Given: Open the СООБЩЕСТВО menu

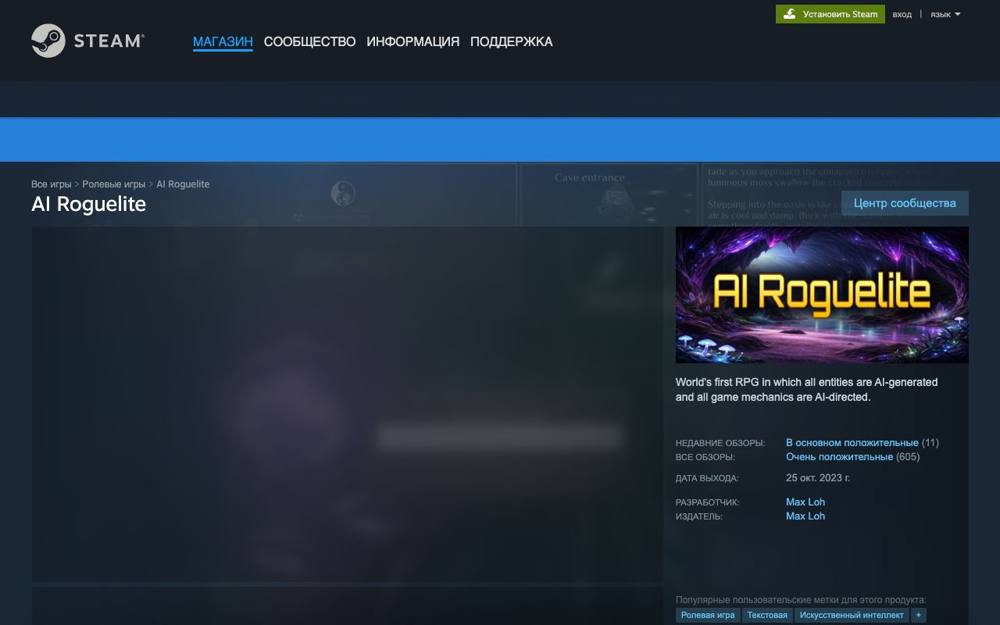Looking at the screenshot, I should click(309, 41).
